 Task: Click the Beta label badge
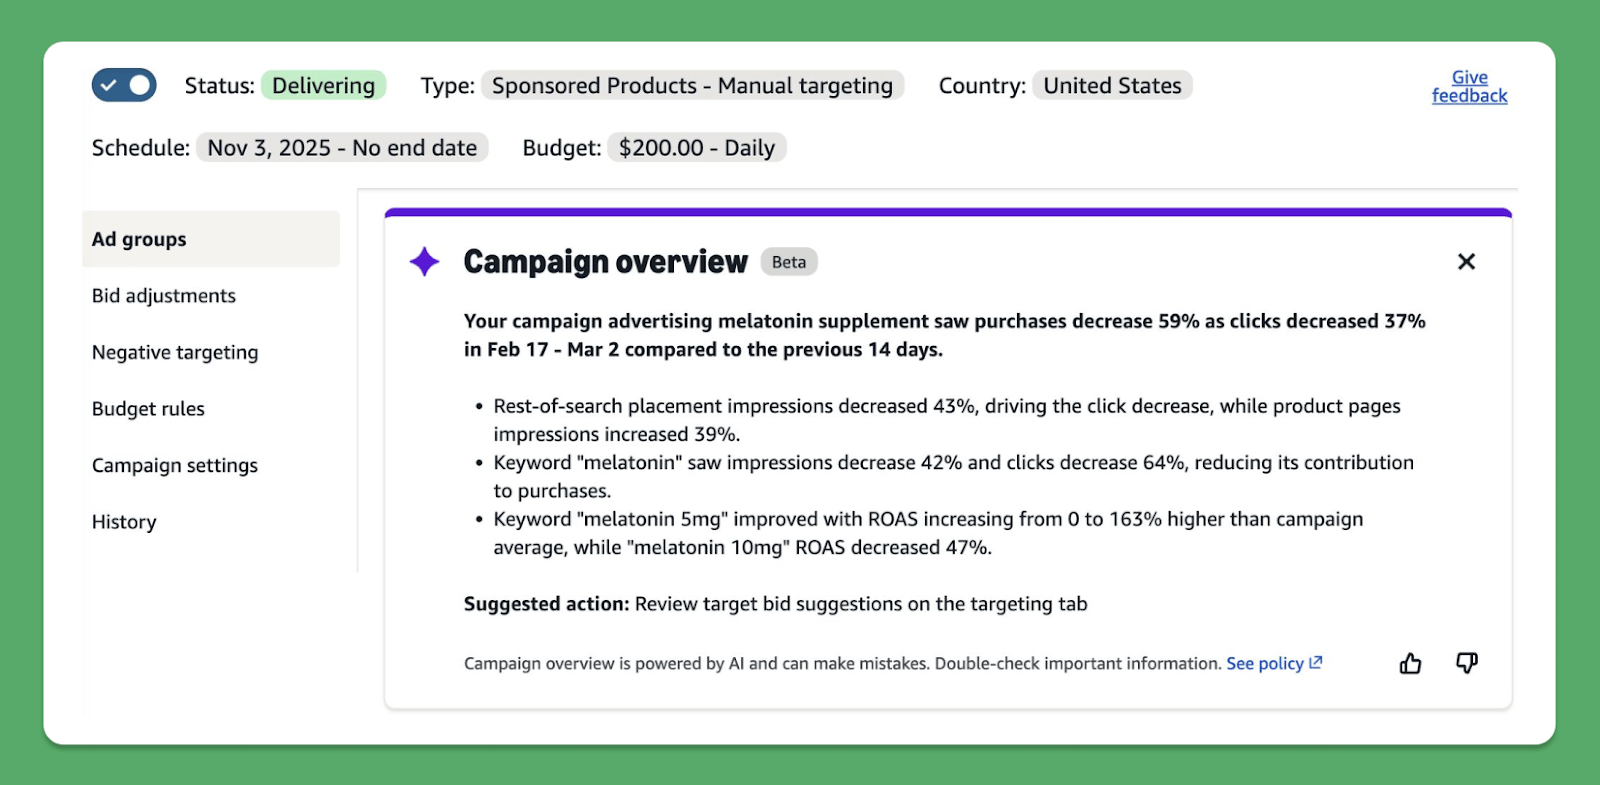click(789, 262)
